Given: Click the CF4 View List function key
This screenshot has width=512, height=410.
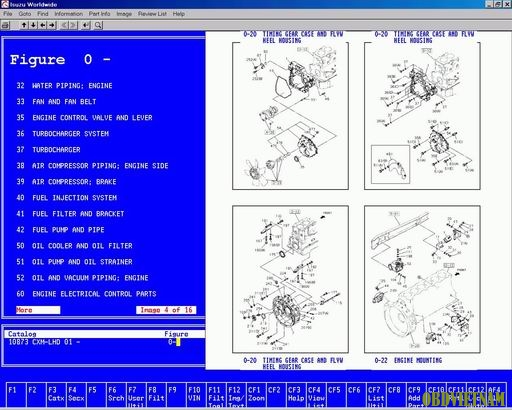Looking at the screenshot, I should point(316,395).
